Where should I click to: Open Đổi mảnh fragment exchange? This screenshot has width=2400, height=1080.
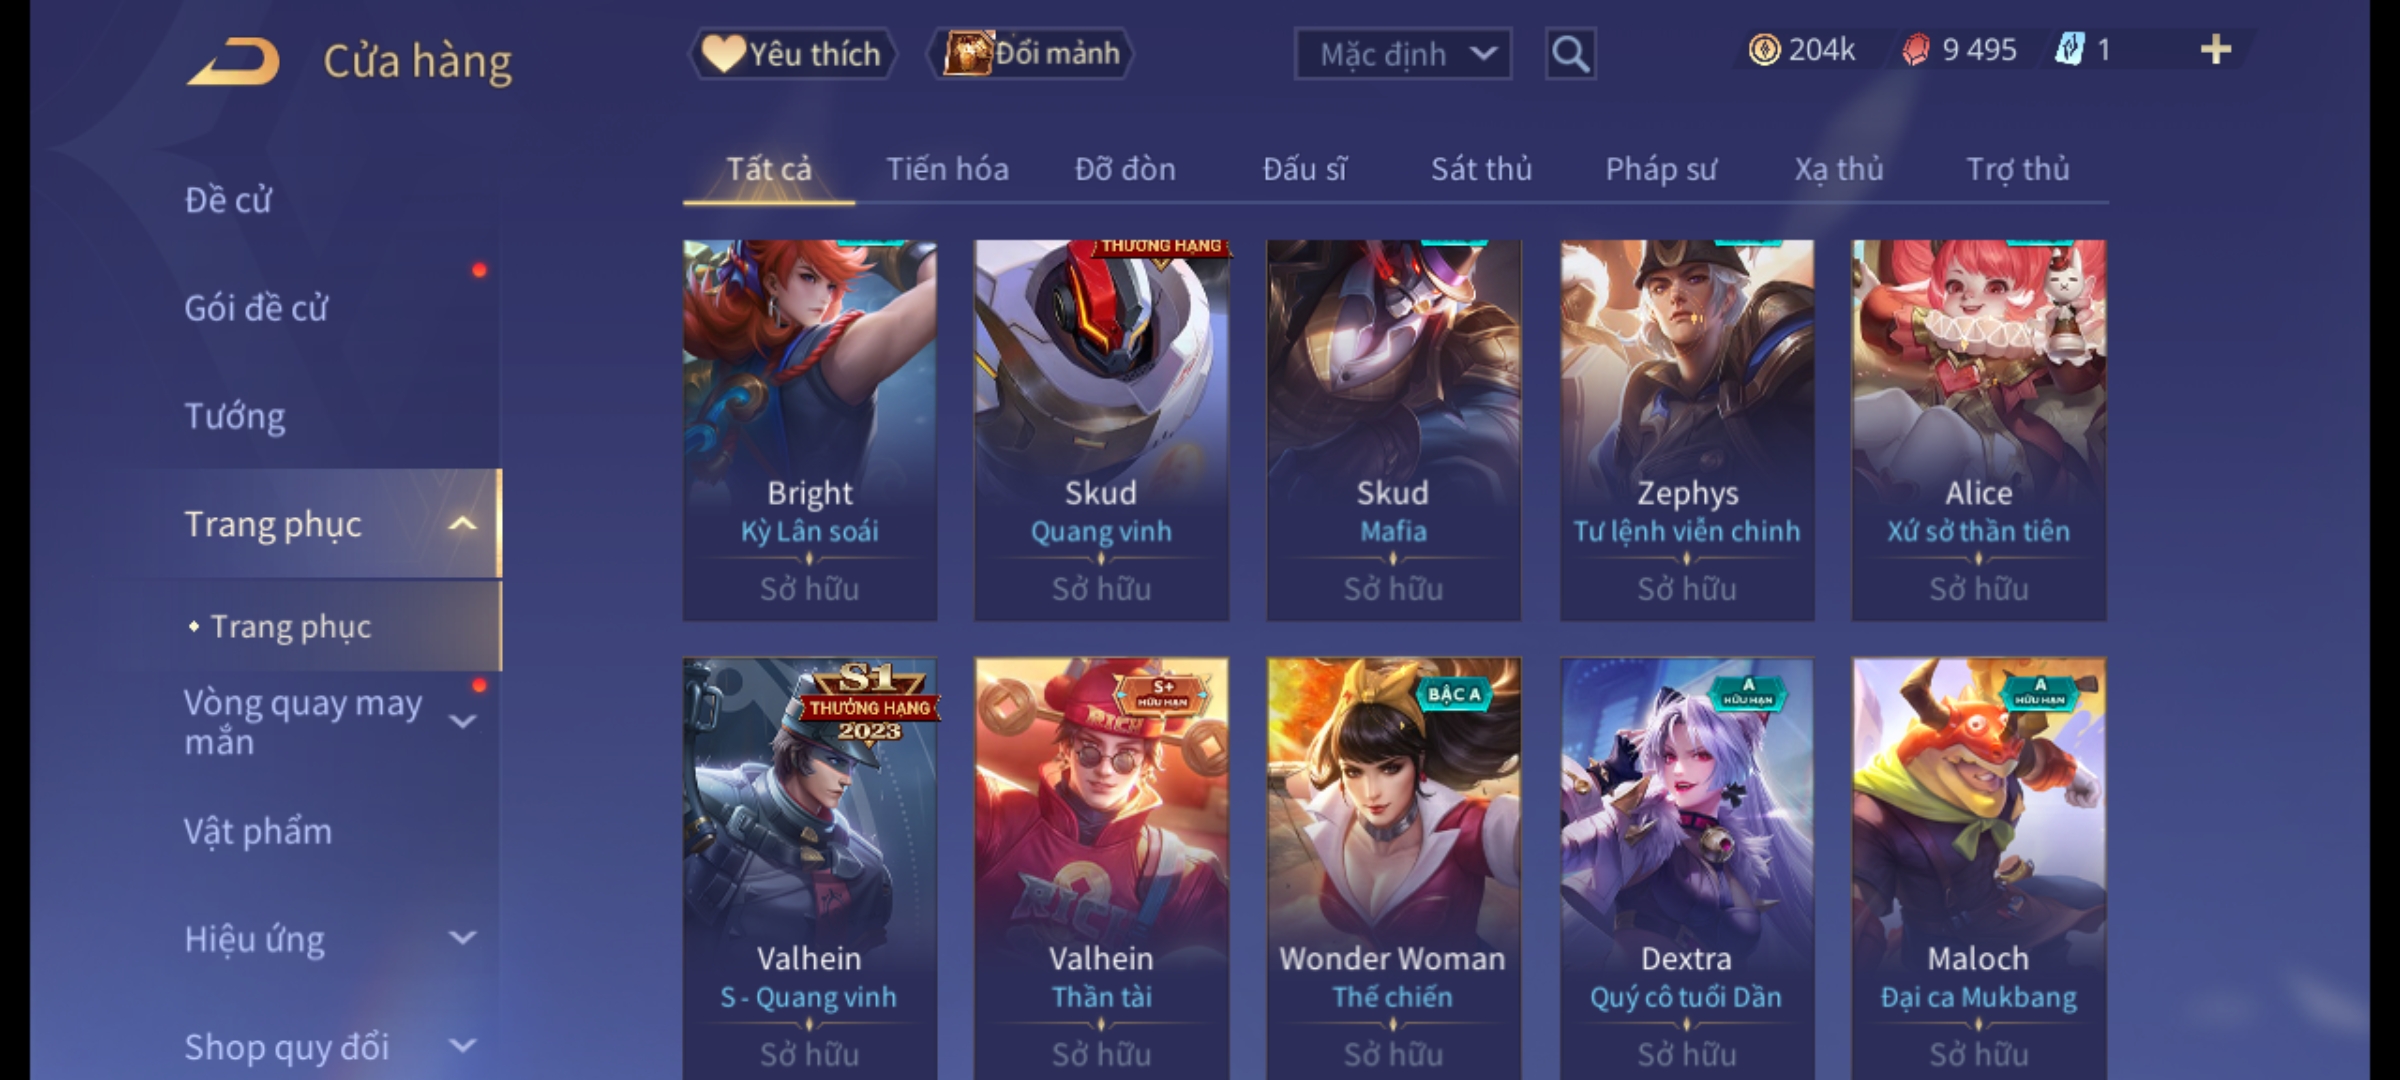[1030, 53]
